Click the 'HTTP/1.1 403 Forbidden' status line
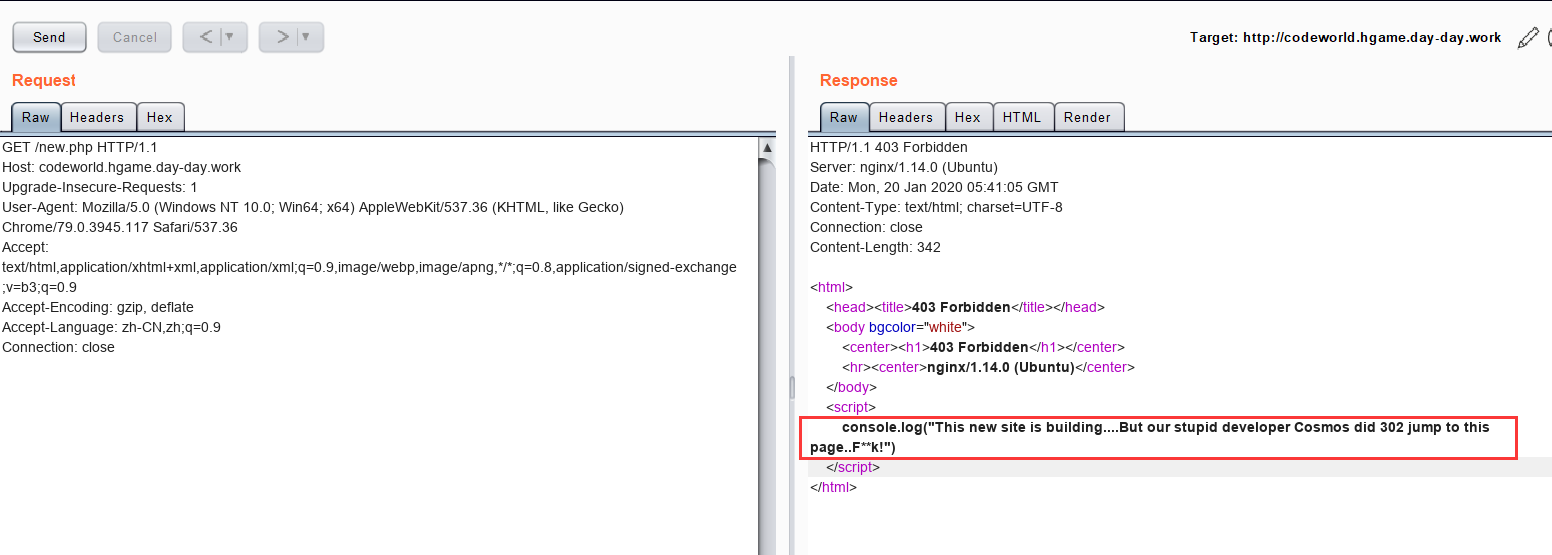 (888, 147)
